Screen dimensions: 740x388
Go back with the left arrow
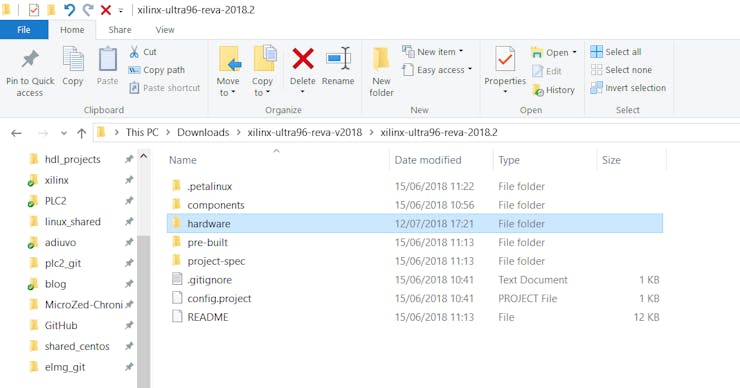coord(17,133)
